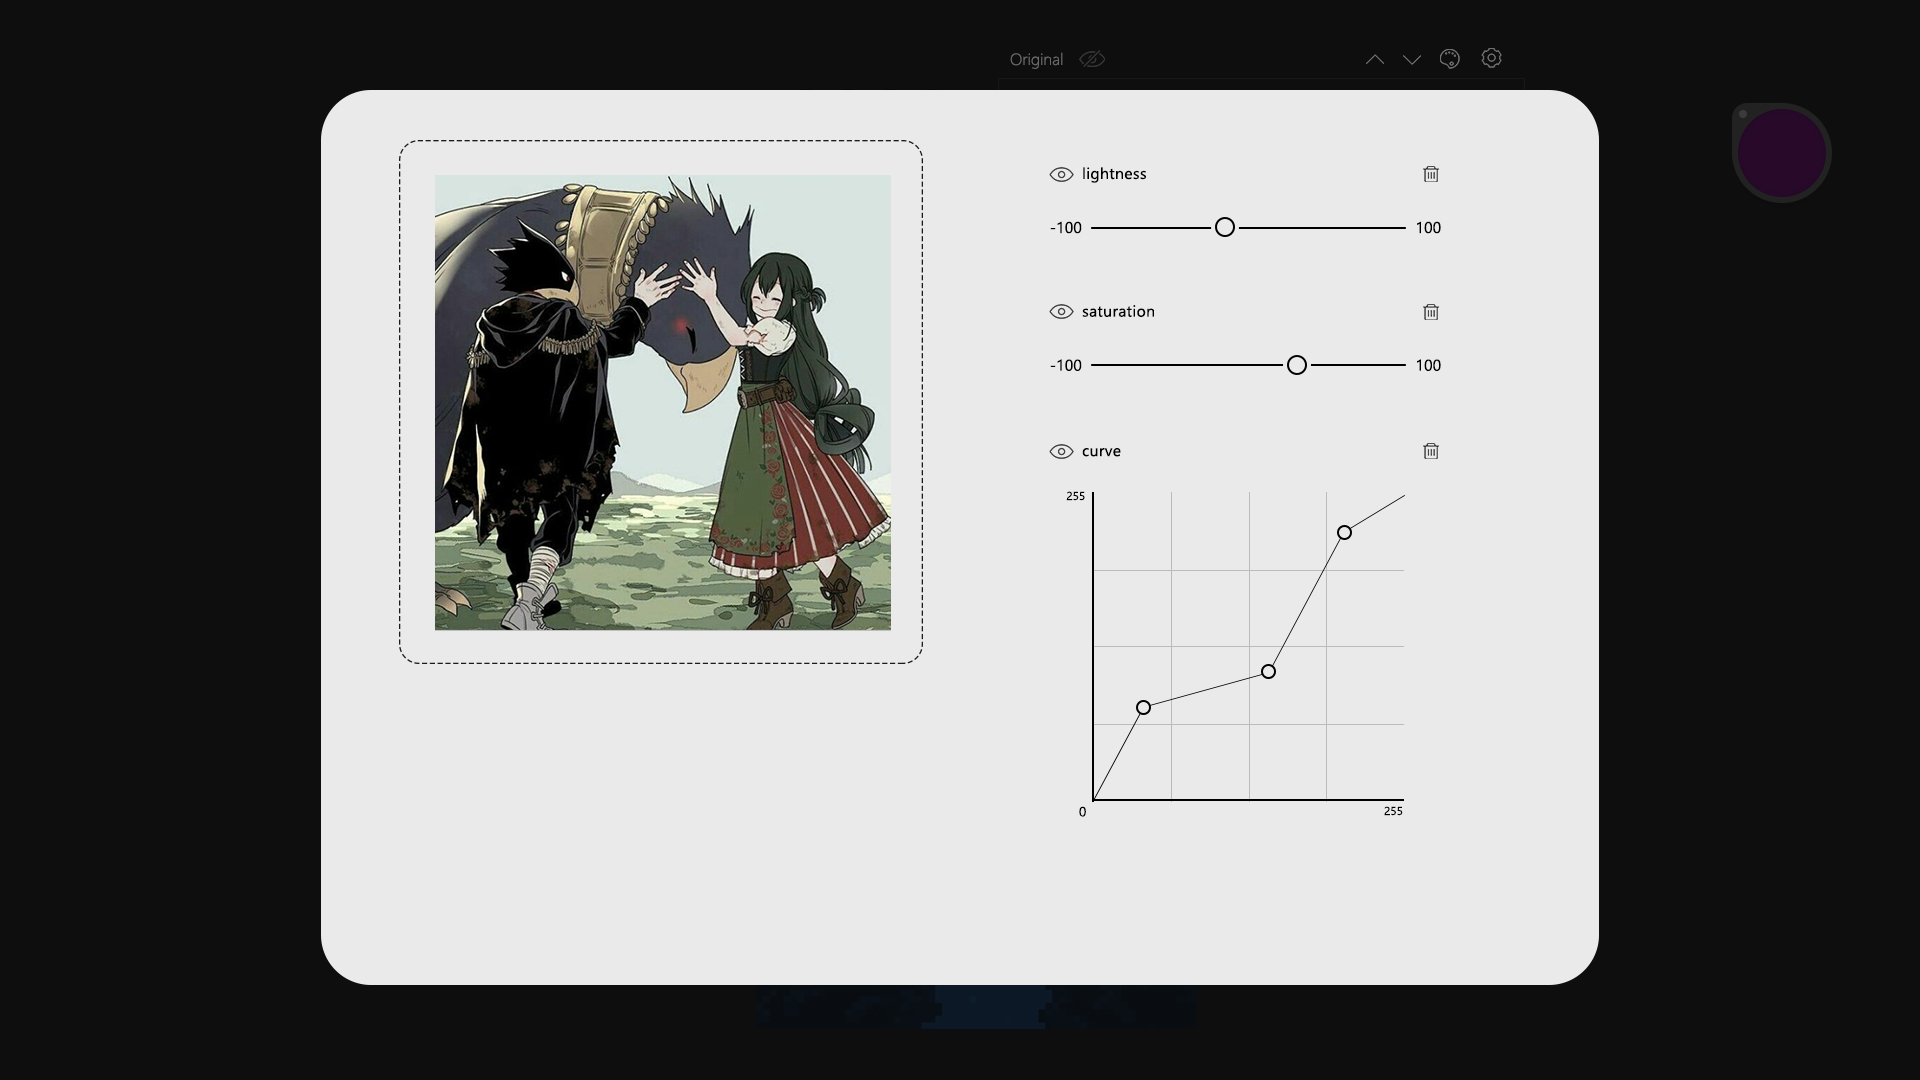1920x1080 pixels.
Task: Toggle curve visibility eye
Action: pyautogui.click(x=1061, y=451)
